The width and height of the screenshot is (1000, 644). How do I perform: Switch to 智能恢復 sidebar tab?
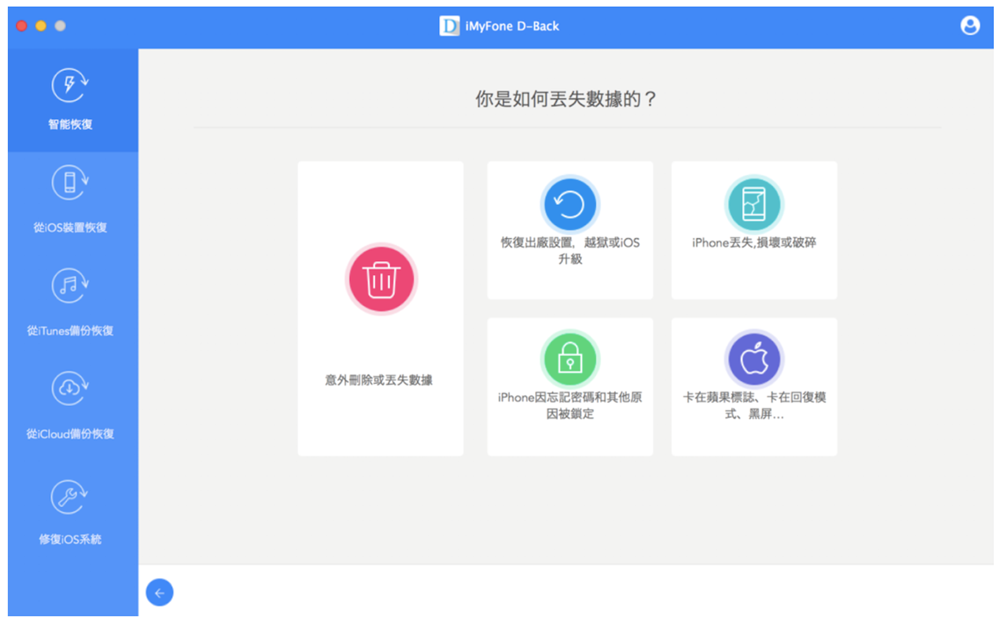(x=70, y=125)
